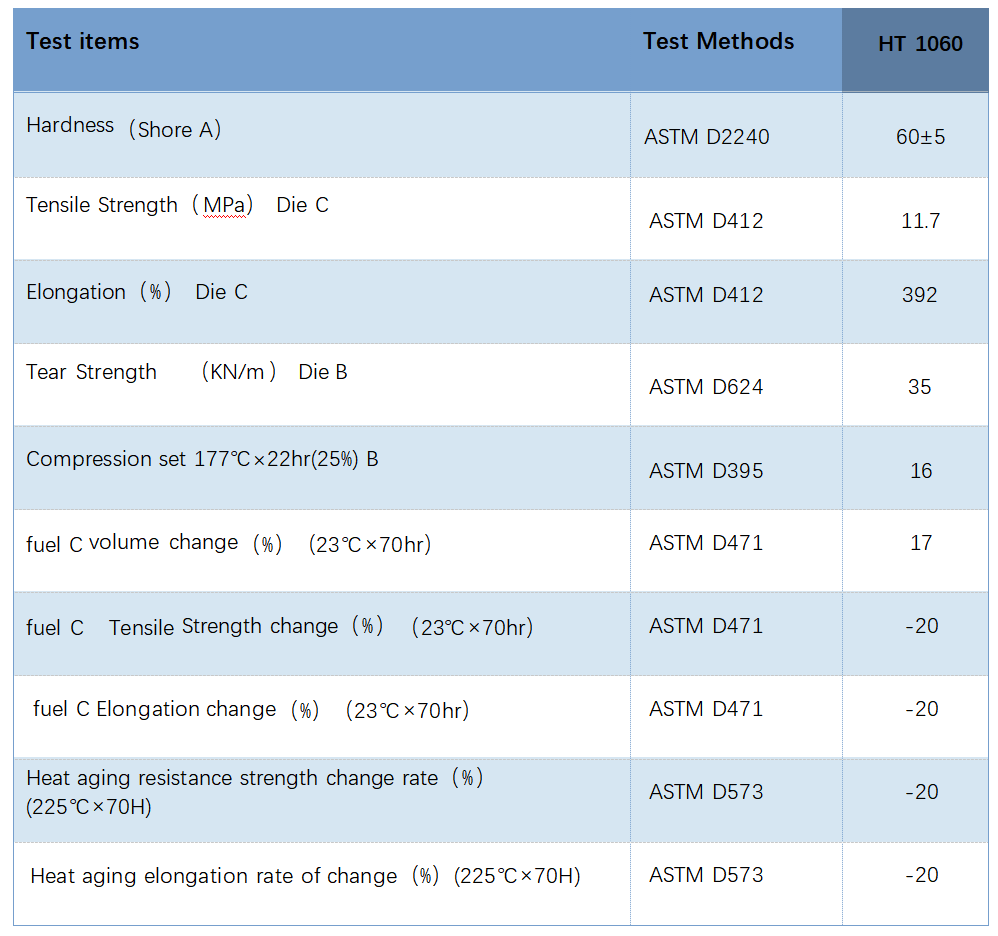Click the 'fuel C volume change' cell
The width and height of the screenshot is (998, 936).
(228, 544)
